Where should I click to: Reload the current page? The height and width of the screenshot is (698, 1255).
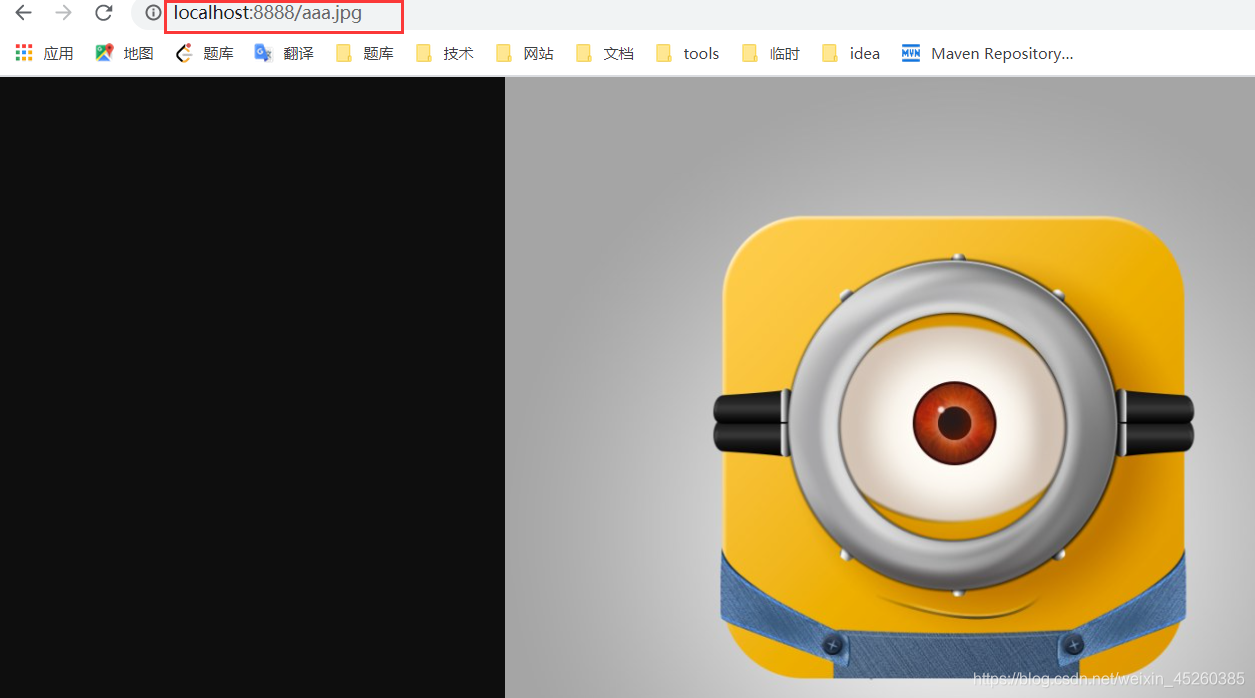(x=104, y=13)
